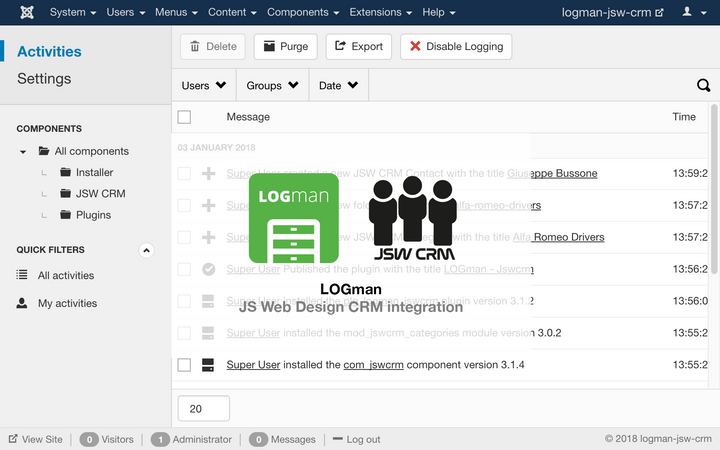The height and width of the screenshot is (450, 720).
Task: Click the plus icon on alfa-romeo-drivers row
Action: 208,205
